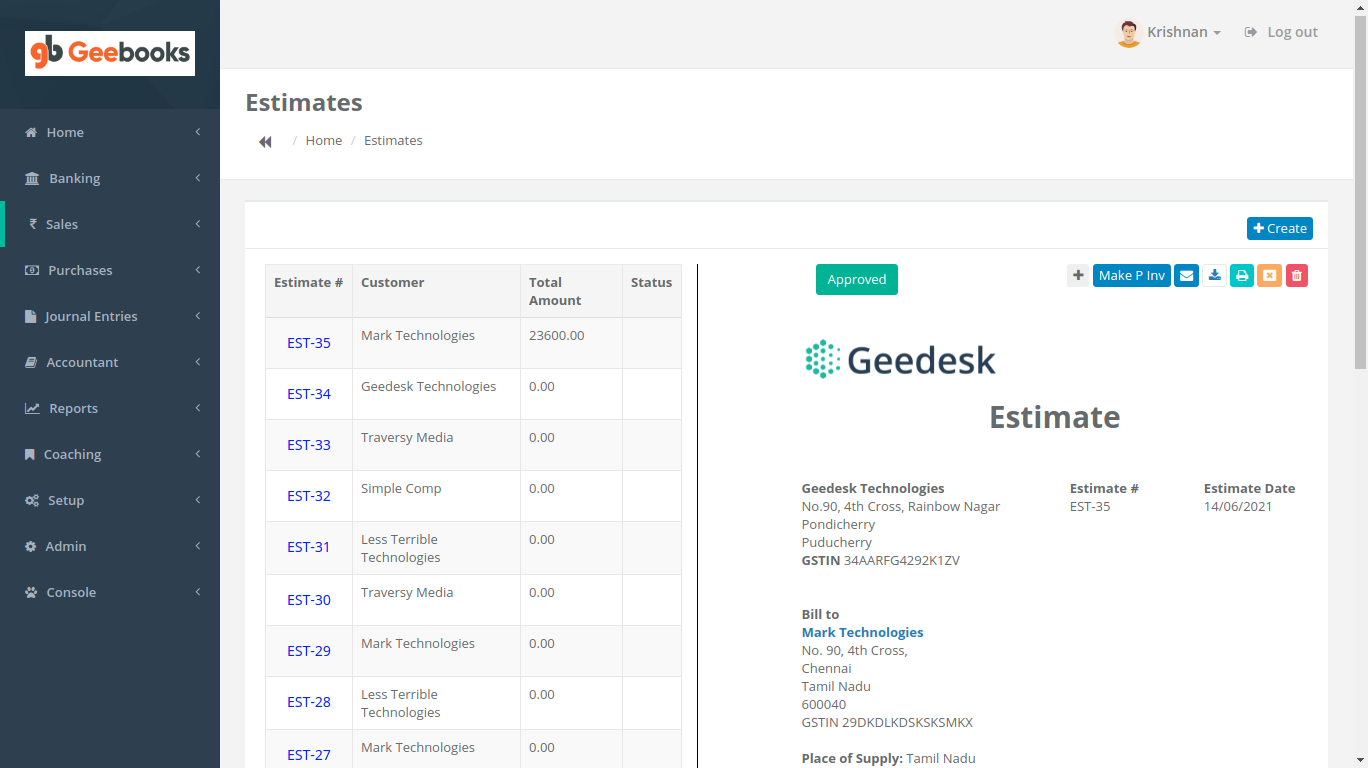Open the Banking section in the sidebar
1368x768 pixels.
tap(75, 178)
